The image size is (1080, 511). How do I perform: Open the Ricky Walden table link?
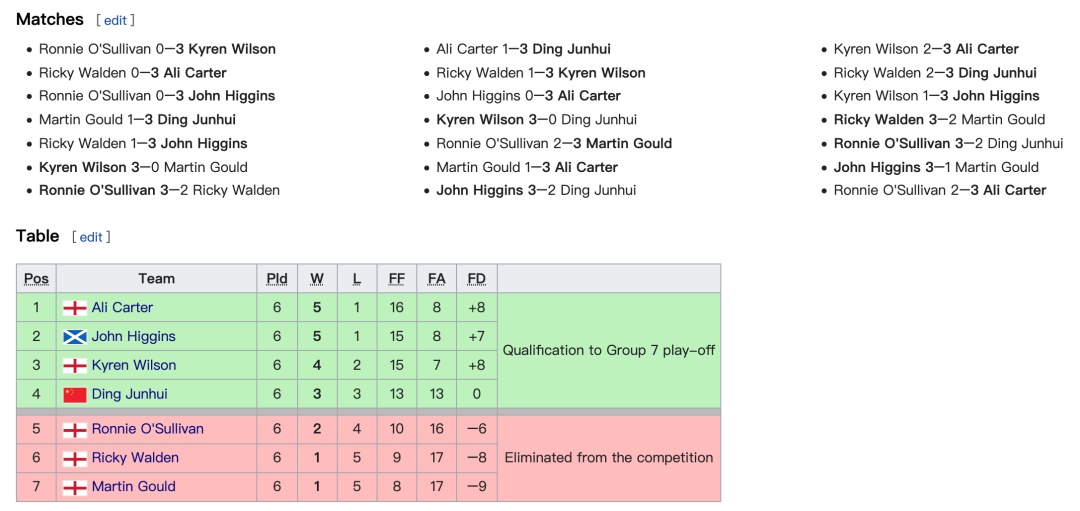pyautogui.click(x=135, y=458)
